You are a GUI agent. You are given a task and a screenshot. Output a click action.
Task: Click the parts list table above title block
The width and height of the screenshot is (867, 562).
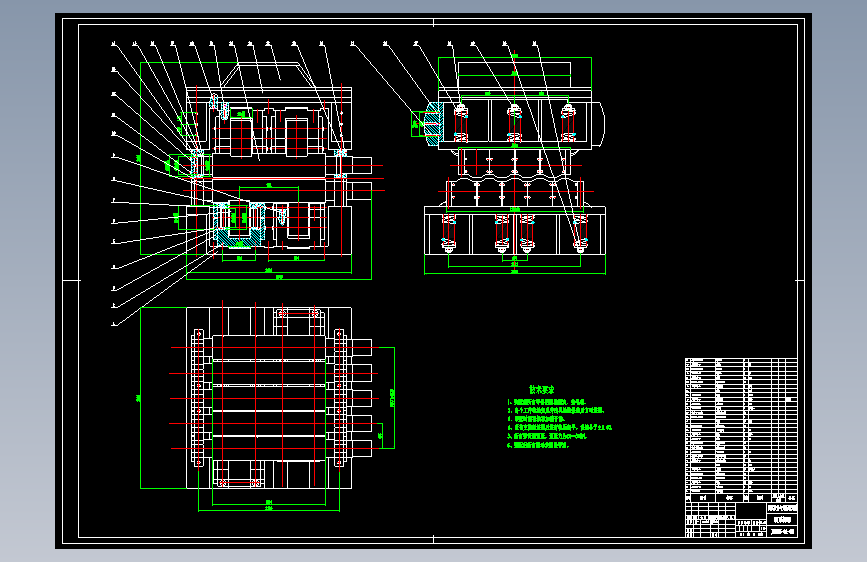click(x=741, y=430)
